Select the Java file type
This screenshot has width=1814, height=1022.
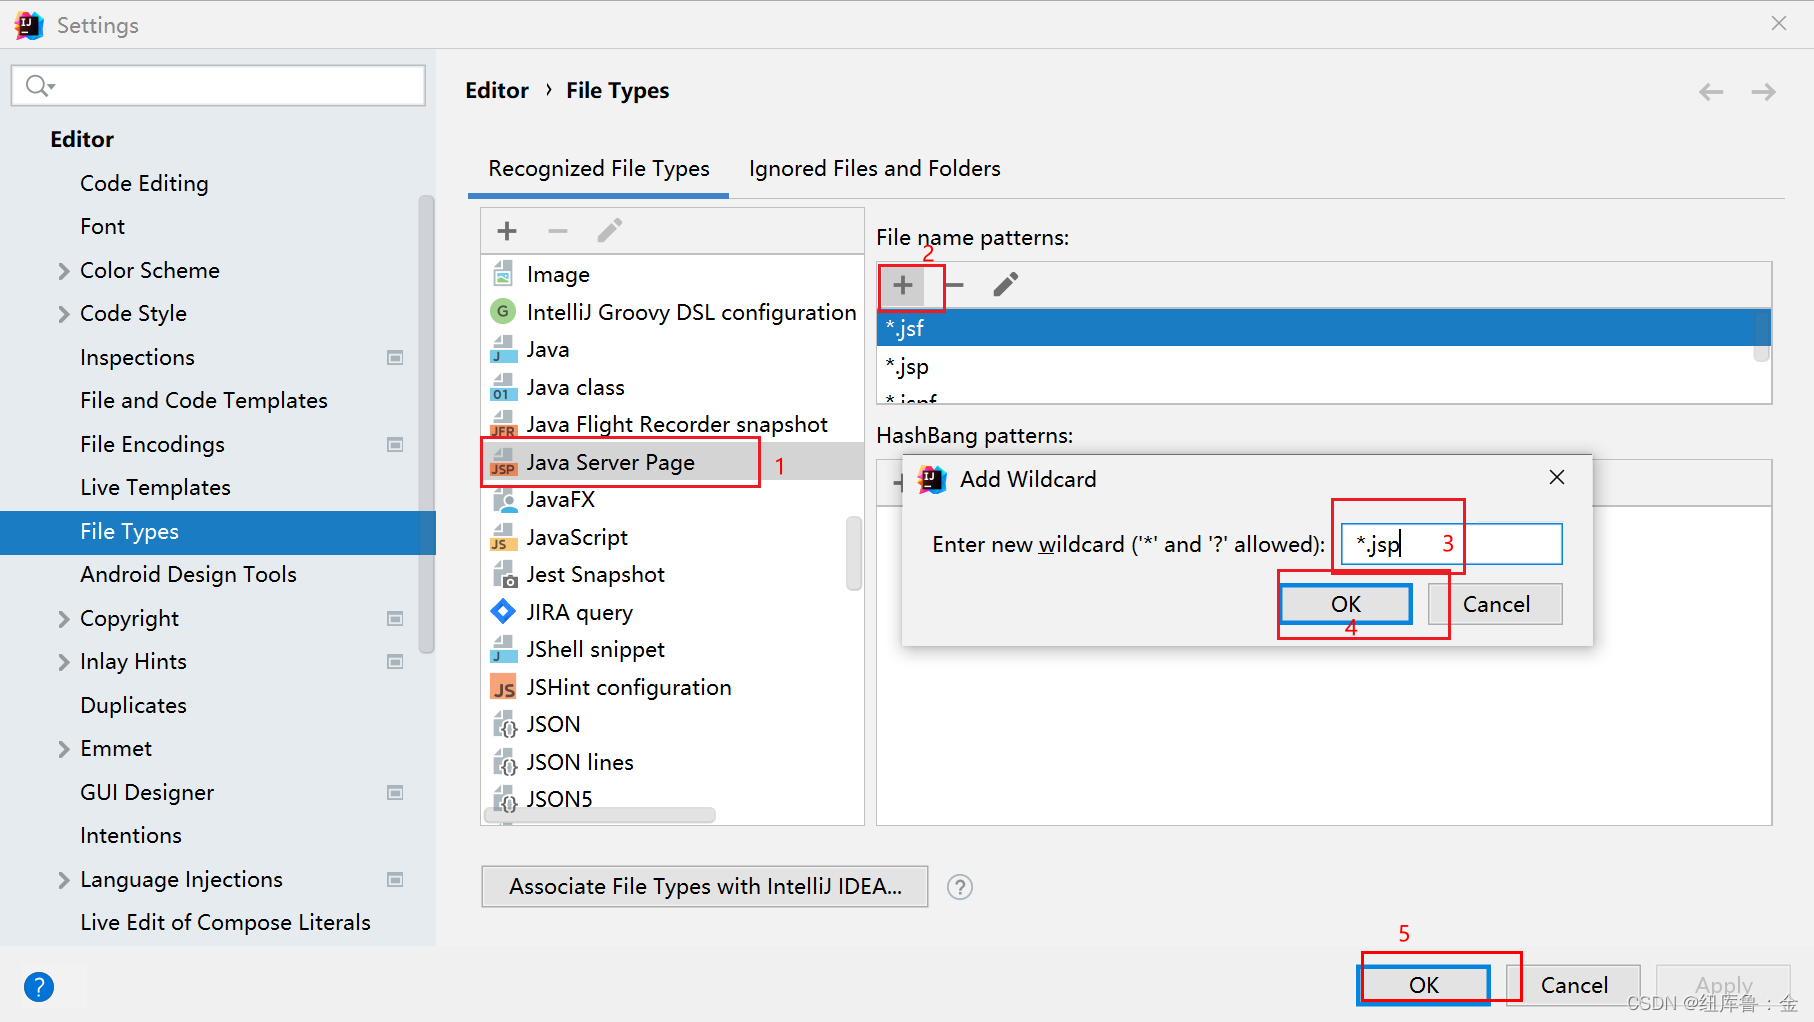click(673, 350)
